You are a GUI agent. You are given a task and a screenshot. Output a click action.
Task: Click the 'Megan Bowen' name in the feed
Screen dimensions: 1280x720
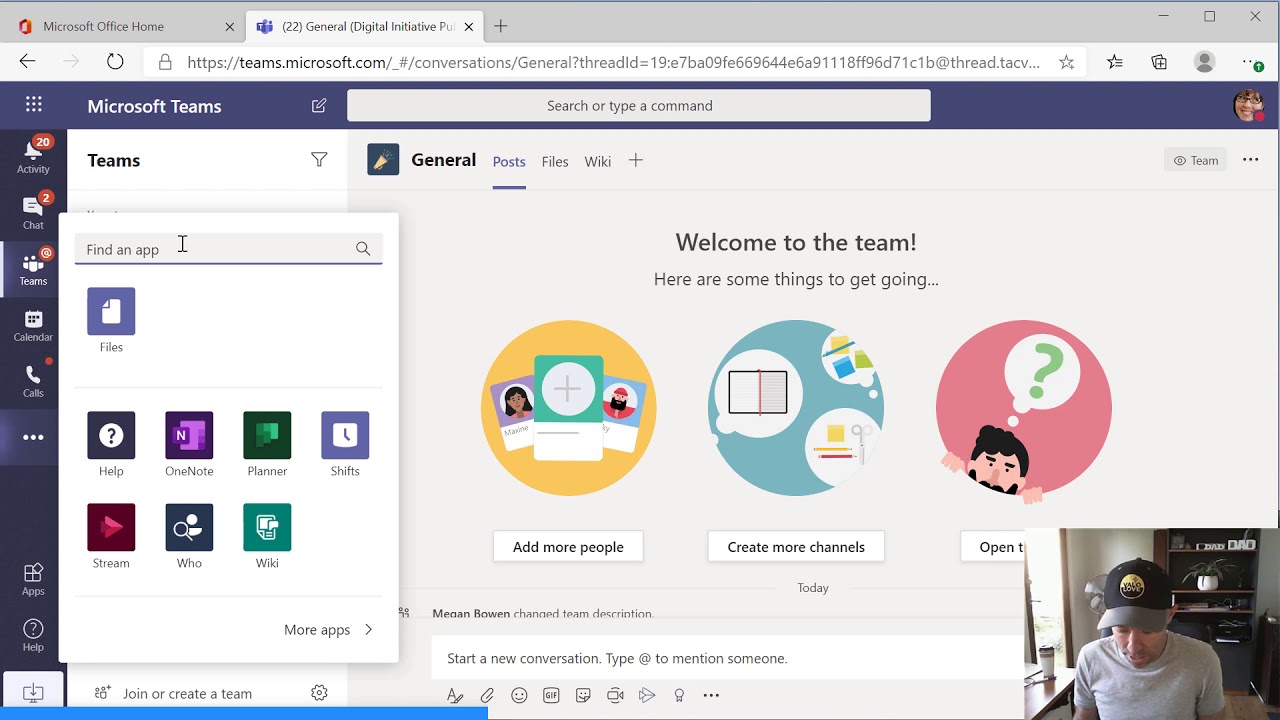tap(471, 613)
